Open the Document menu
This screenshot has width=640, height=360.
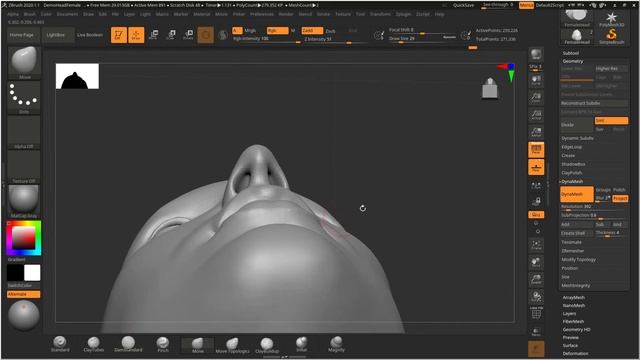[67, 14]
